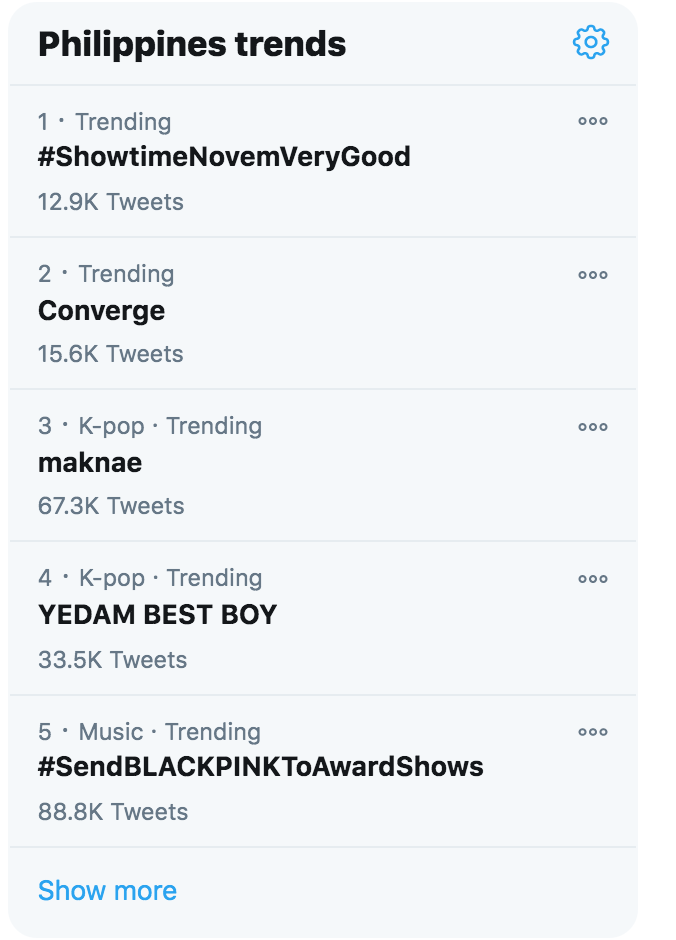Open the YEDAM BEST BOY trend
Image resolution: width=676 pixels, height=940 pixels.
pos(158,615)
